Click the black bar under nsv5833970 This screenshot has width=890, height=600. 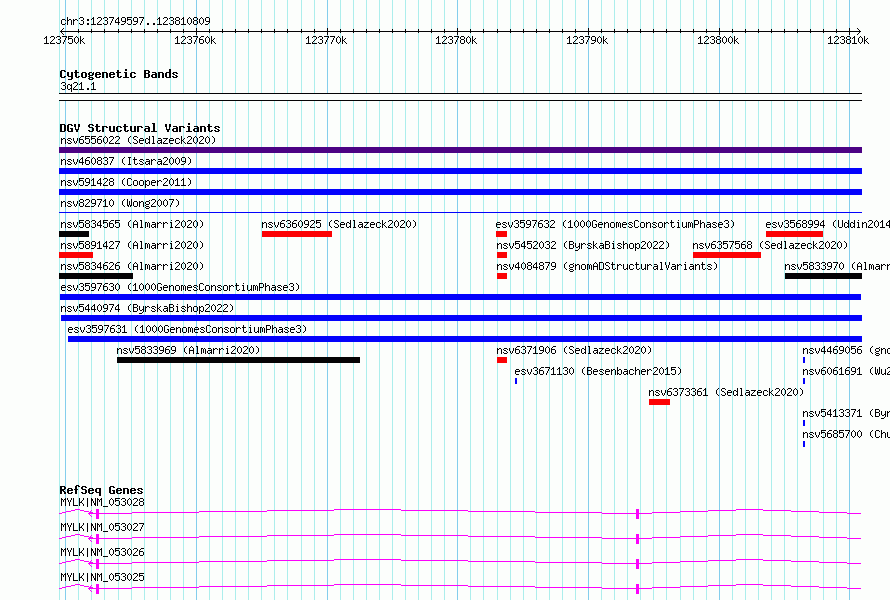click(x=824, y=276)
